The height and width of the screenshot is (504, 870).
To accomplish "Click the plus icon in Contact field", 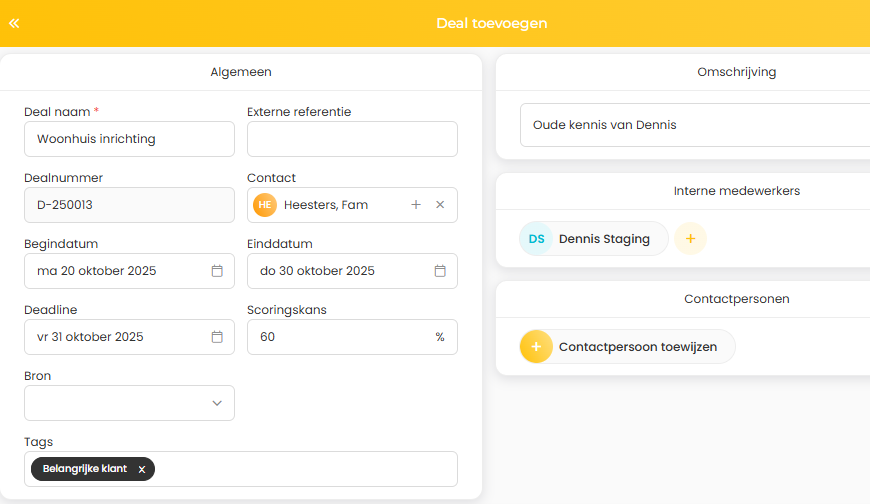I will pos(416,205).
